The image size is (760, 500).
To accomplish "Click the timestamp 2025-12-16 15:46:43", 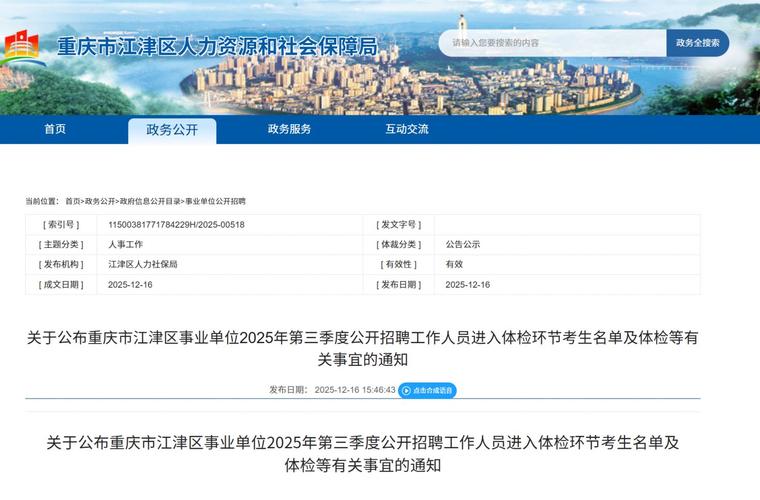I will click(355, 390).
